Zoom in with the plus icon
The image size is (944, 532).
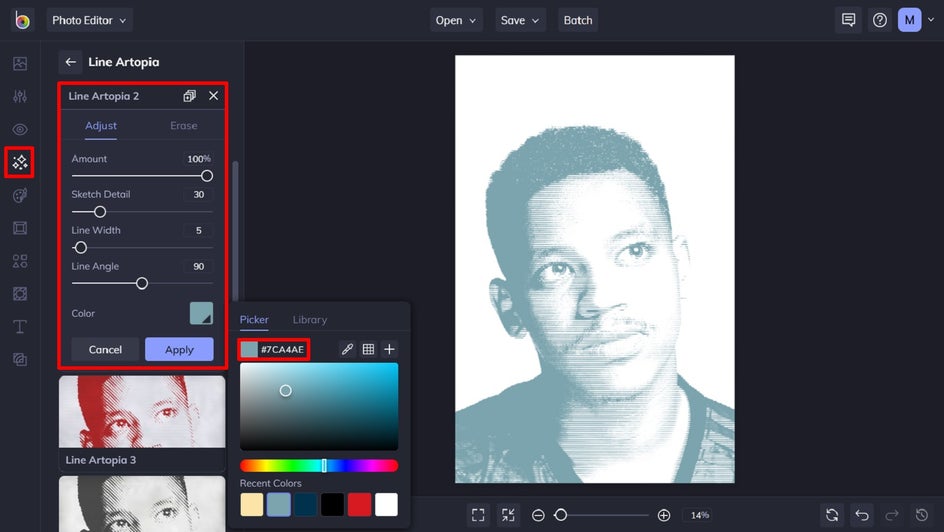coord(664,515)
